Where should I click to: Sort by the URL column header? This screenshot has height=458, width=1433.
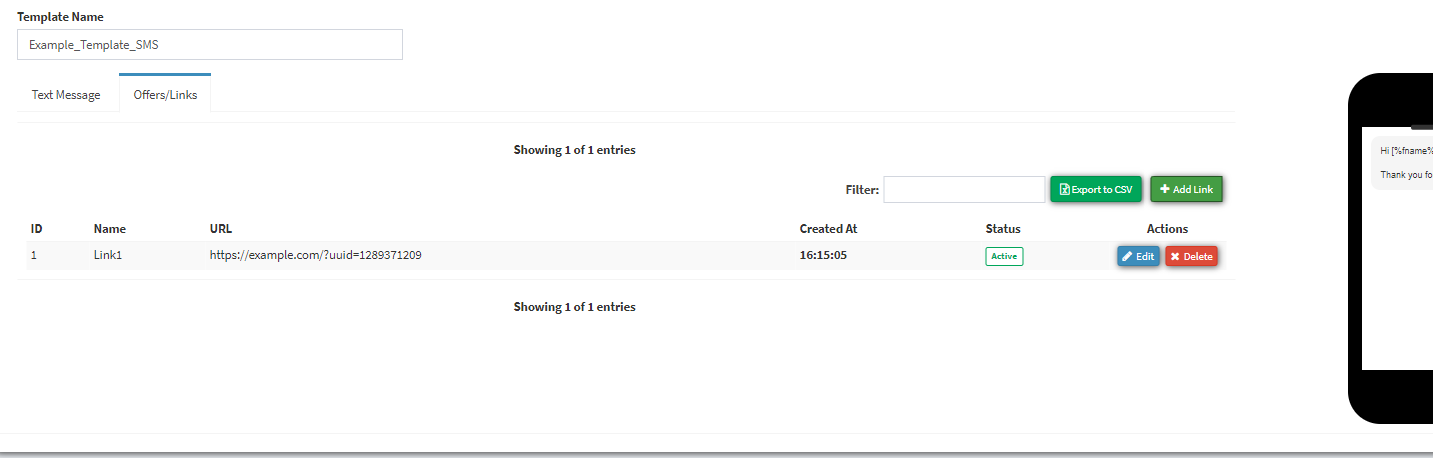point(221,229)
